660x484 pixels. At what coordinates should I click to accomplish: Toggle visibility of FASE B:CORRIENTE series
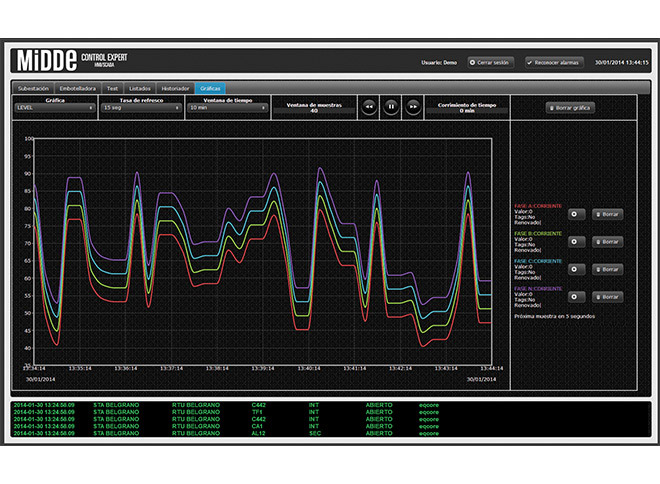click(x=575, y=241)
